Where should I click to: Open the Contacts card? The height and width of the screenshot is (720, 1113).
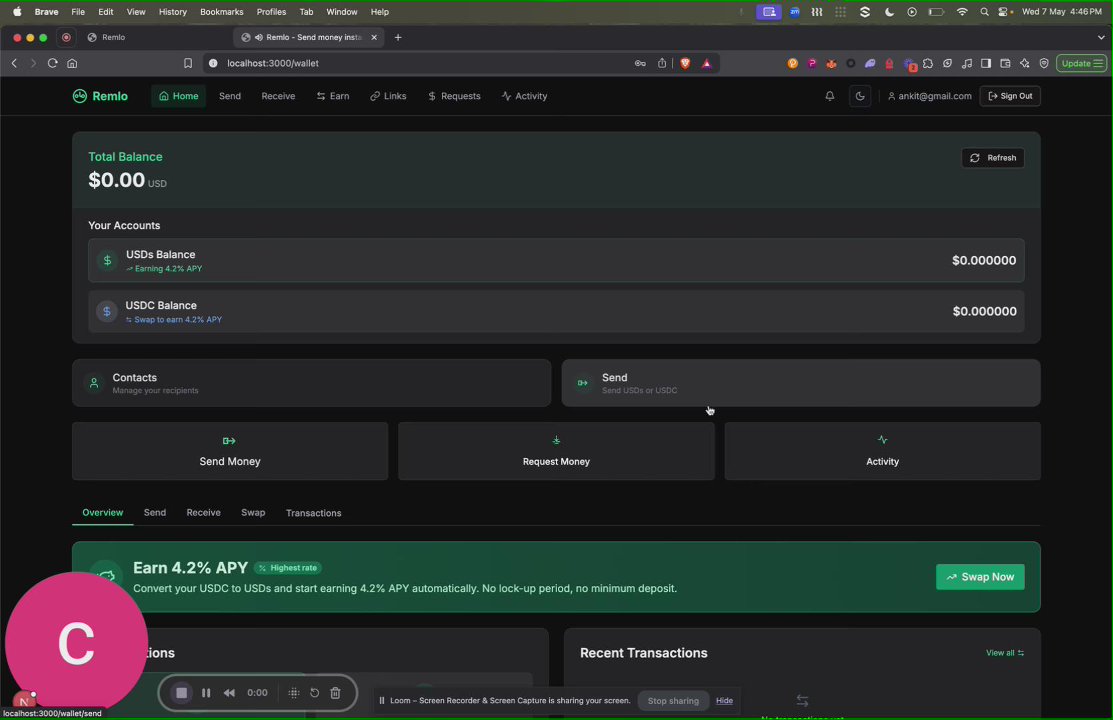312,383
